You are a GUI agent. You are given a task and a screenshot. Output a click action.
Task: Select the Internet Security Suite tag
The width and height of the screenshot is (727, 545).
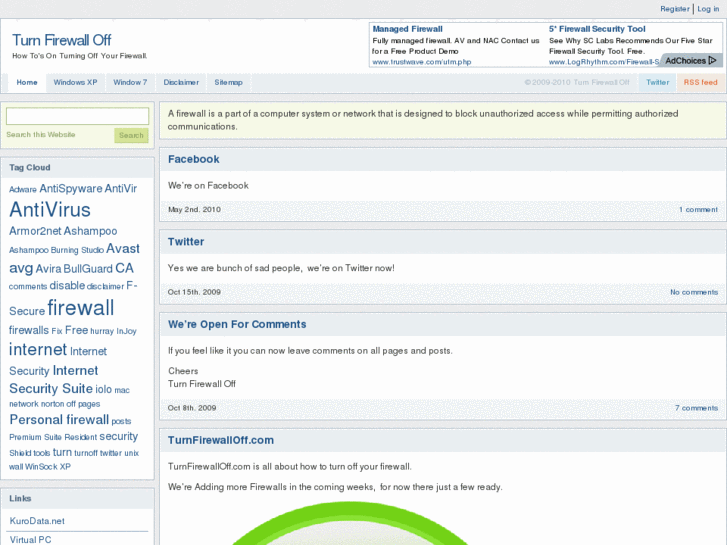coord(54,379)
